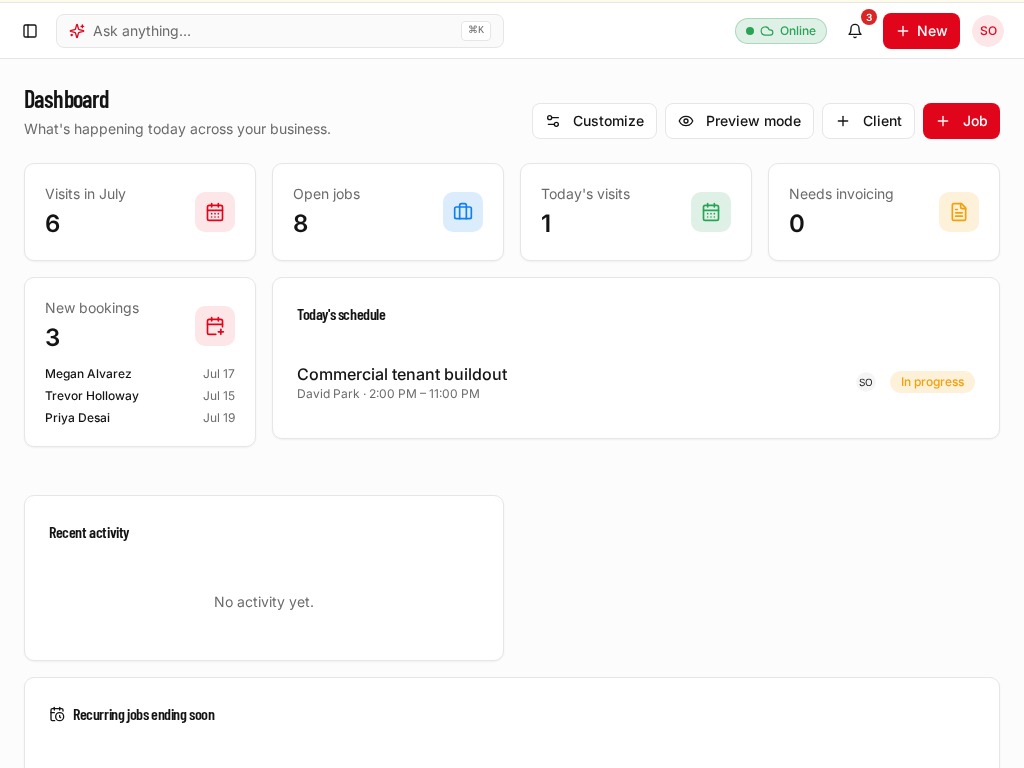Open the Today's visits card

tap(636, 212)
